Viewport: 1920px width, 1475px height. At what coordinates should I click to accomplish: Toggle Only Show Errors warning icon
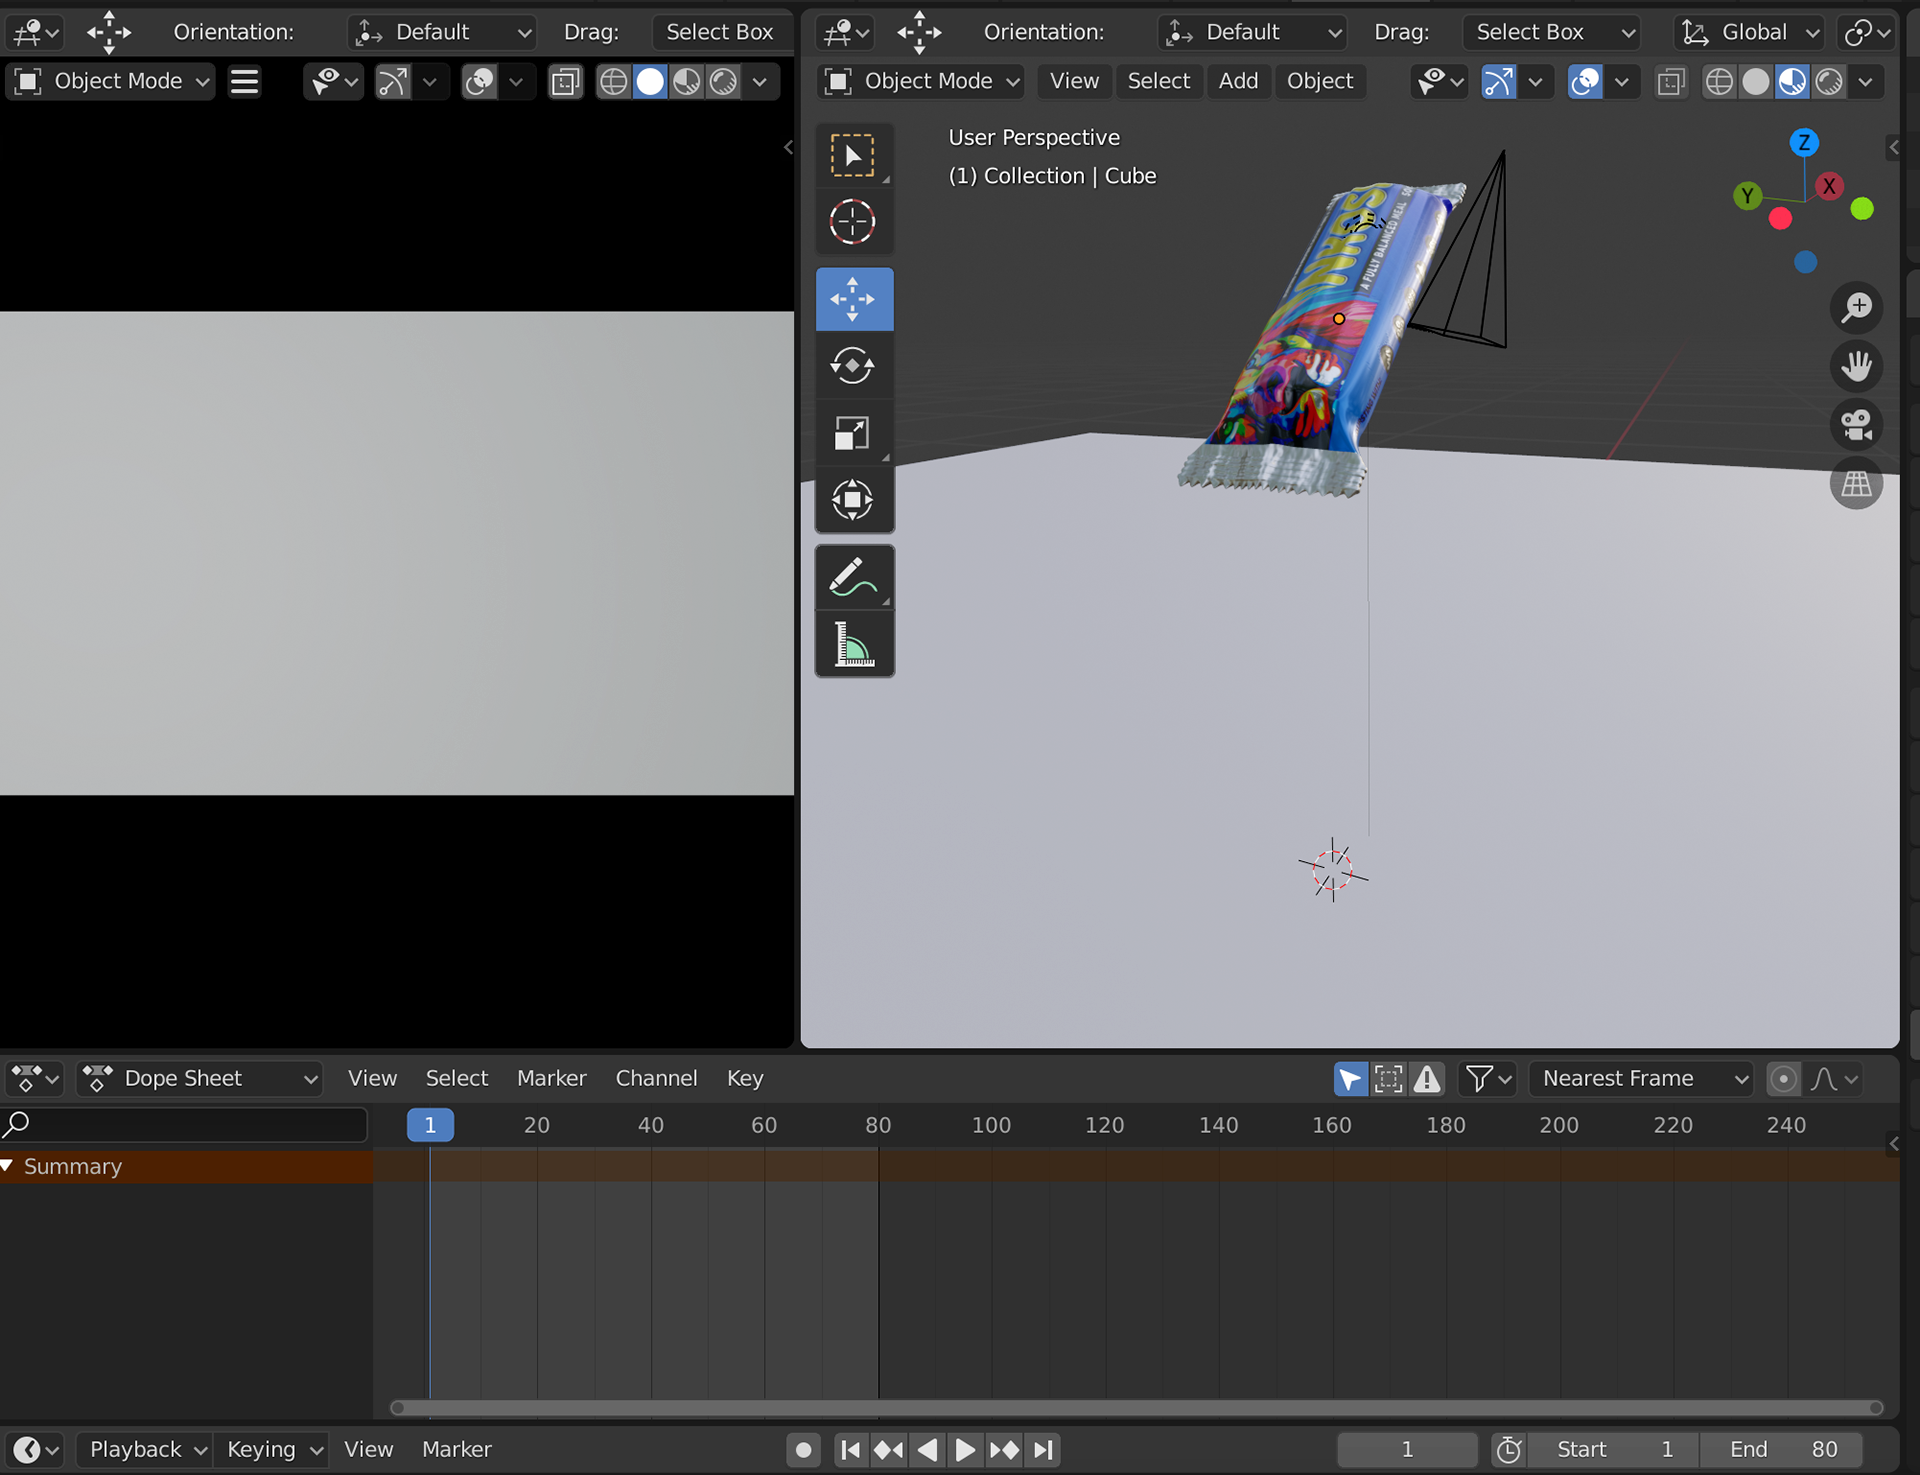1427,1078
